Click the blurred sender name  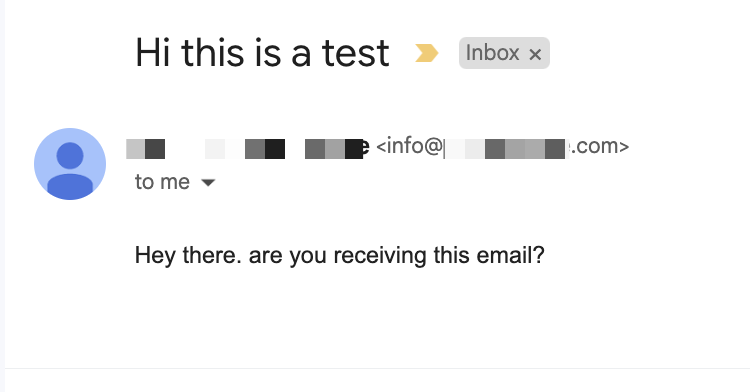[248, 148]
